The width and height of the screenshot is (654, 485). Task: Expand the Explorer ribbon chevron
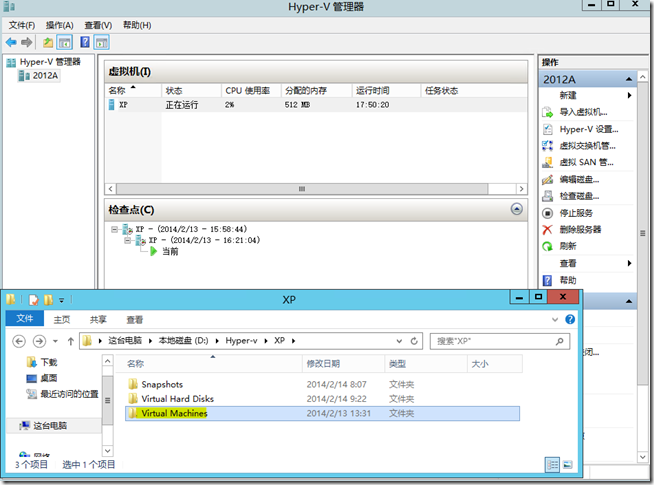click(555, 319)
